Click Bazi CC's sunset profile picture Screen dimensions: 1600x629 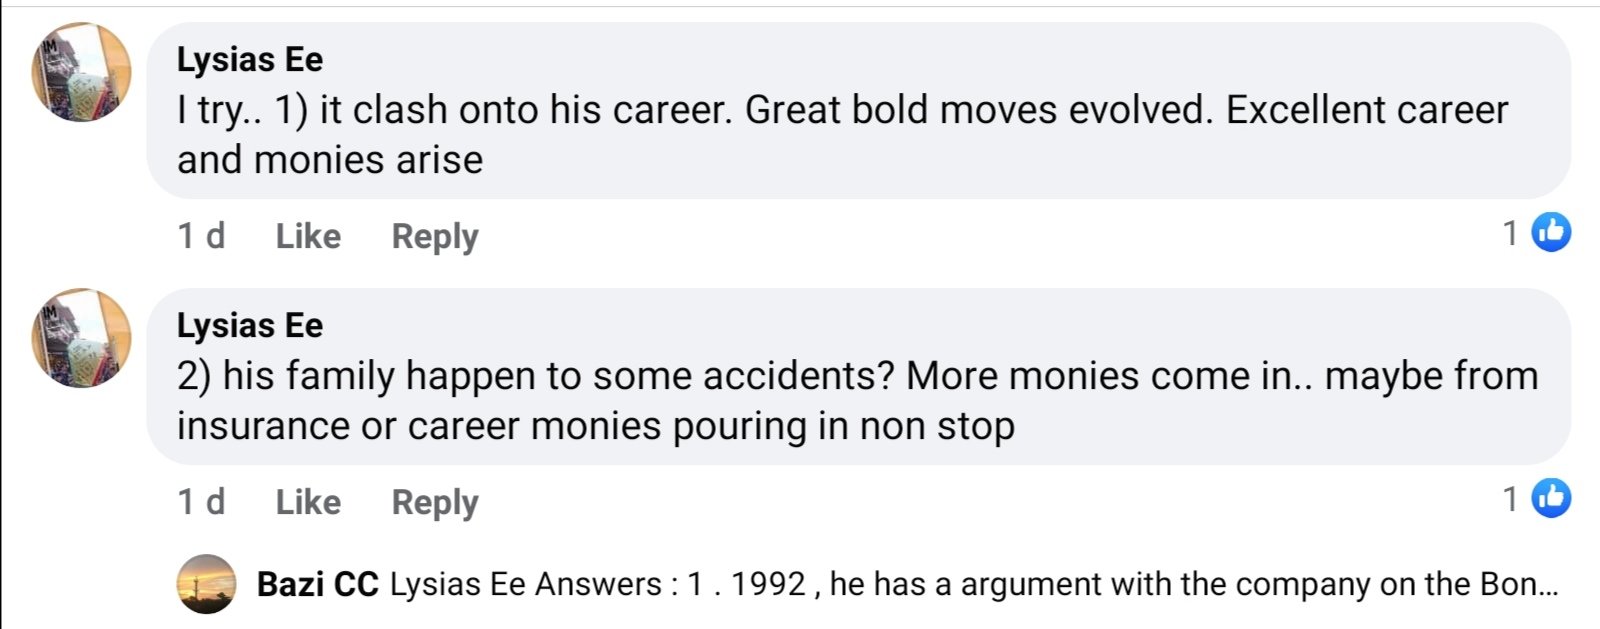(207, 584)
